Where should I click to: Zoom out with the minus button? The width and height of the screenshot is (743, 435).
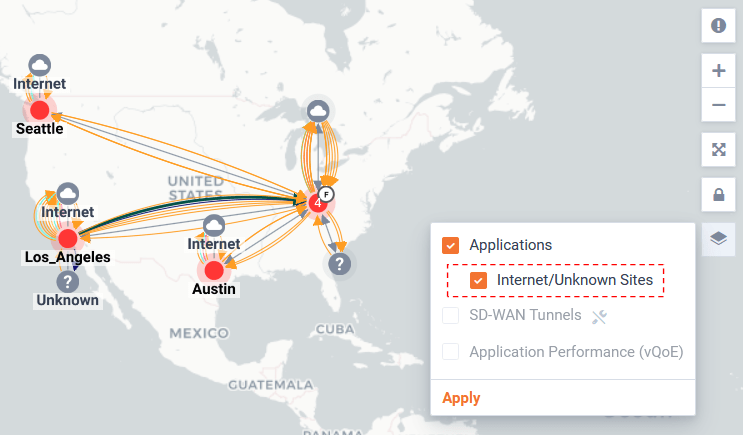(718, 105)
